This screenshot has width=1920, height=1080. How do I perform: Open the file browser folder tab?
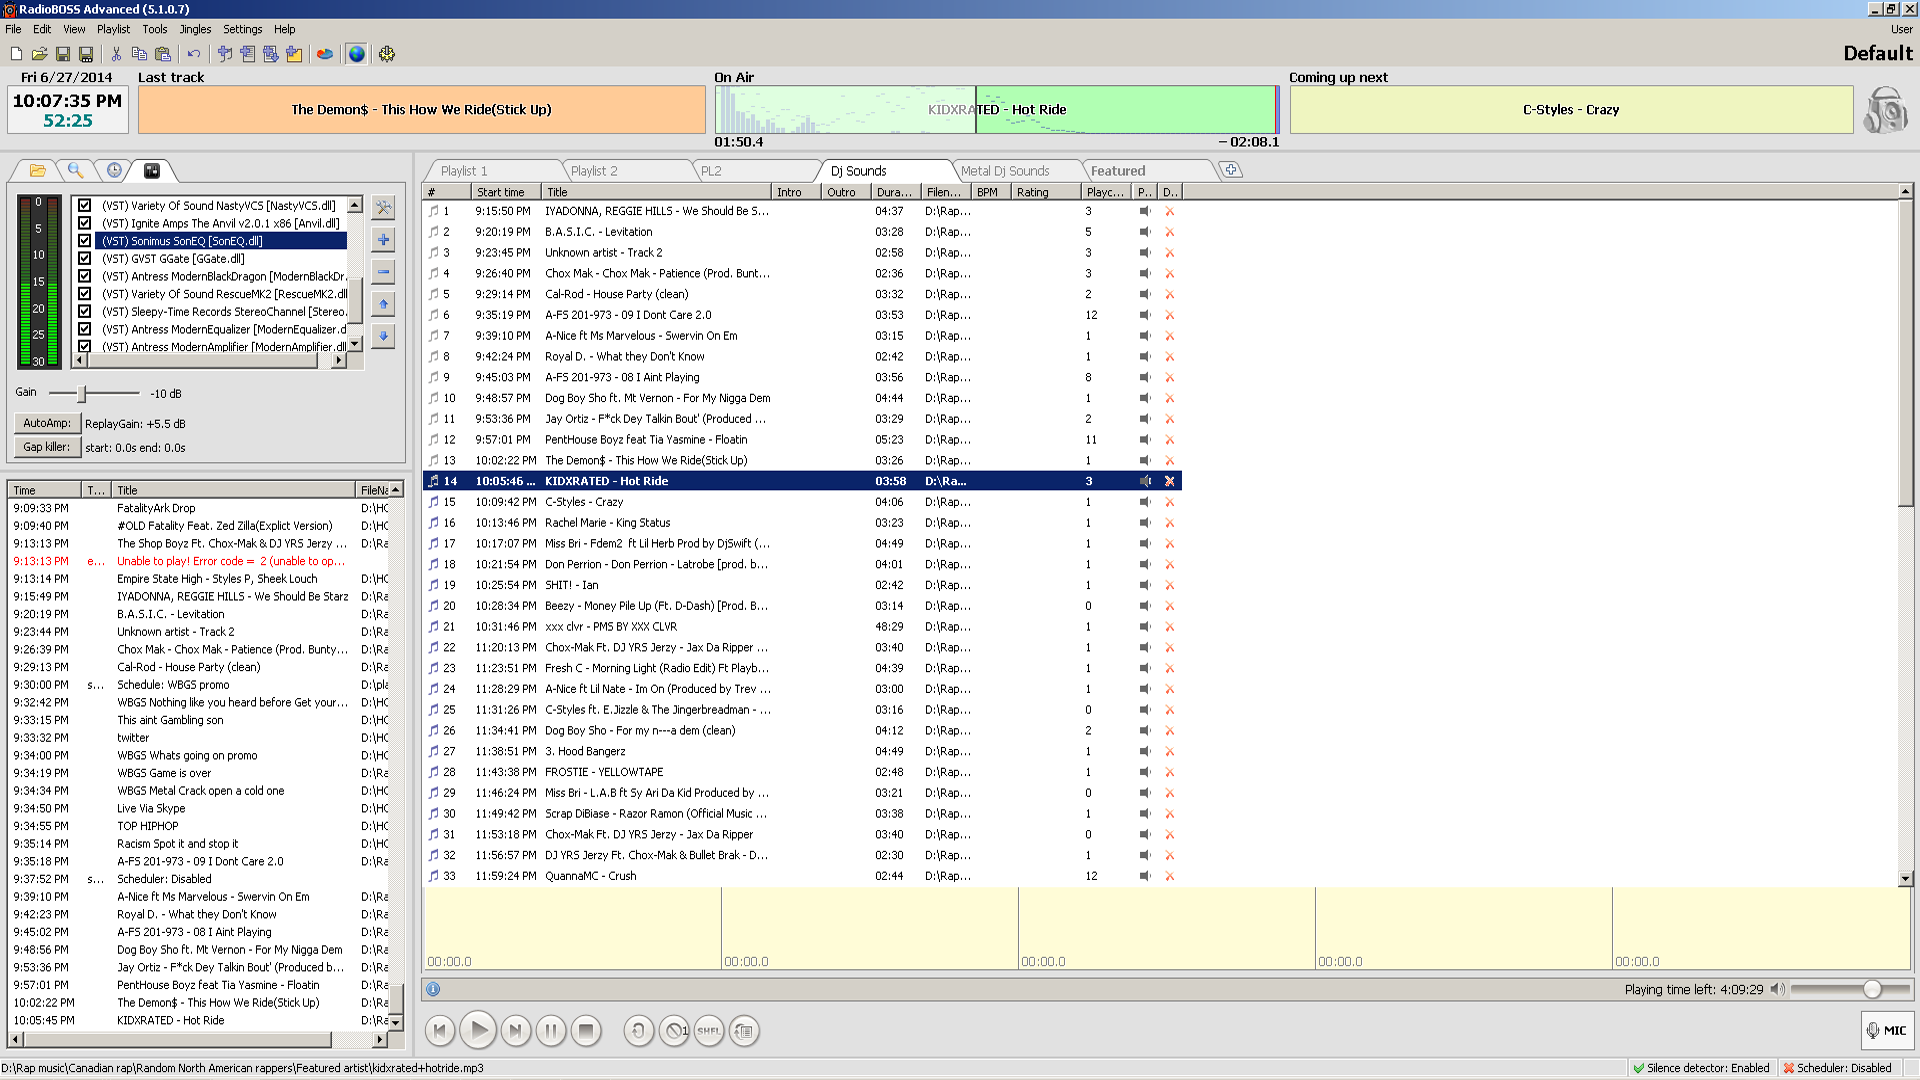pyautogui.click(x=37, y=170)
